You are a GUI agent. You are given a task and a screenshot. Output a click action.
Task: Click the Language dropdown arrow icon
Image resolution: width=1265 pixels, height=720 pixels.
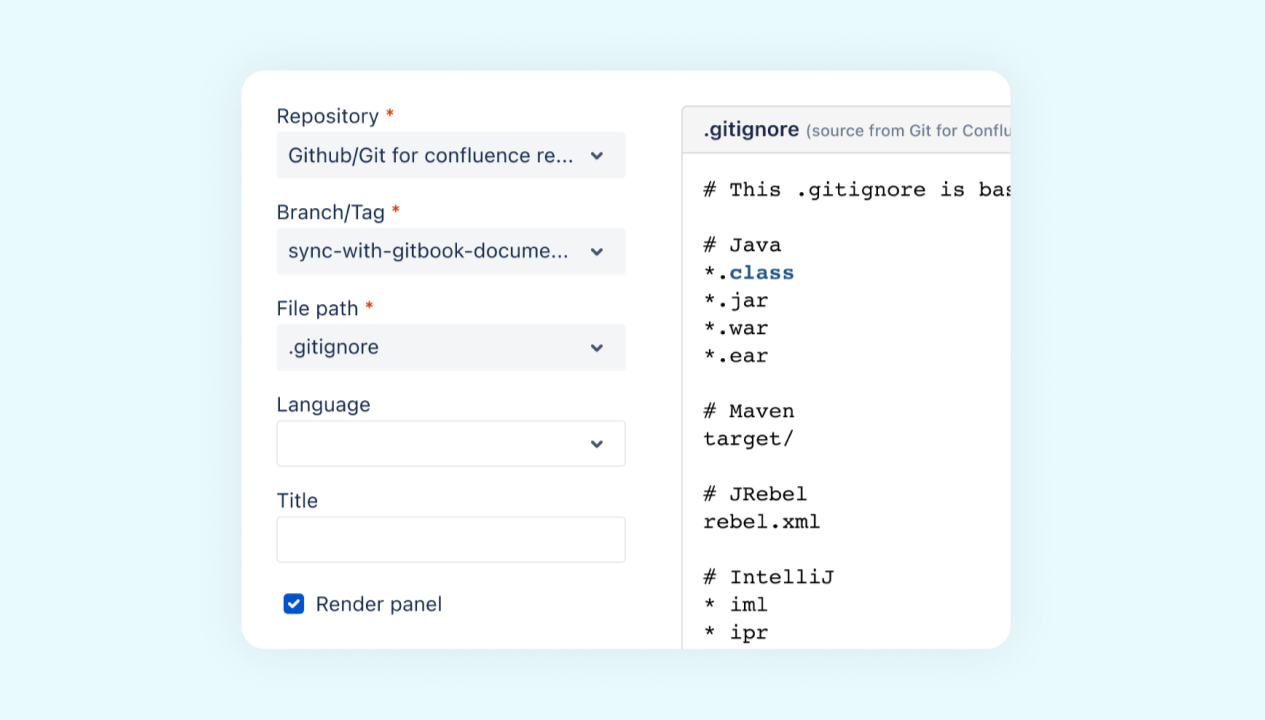pyautogui.click(x=597, y=443)
